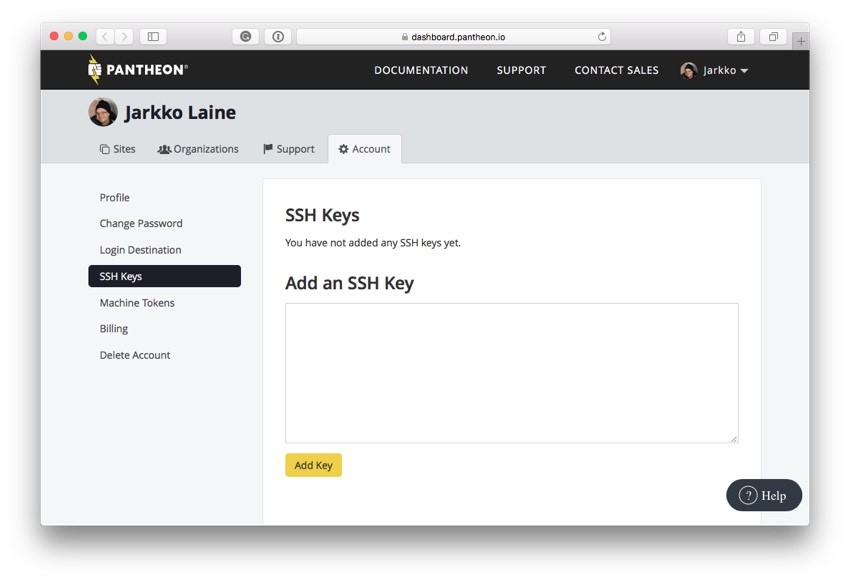Click the small avatar in top bar
Screen dimensions: 850x583
pyautogui.click(x=688, y=71)
